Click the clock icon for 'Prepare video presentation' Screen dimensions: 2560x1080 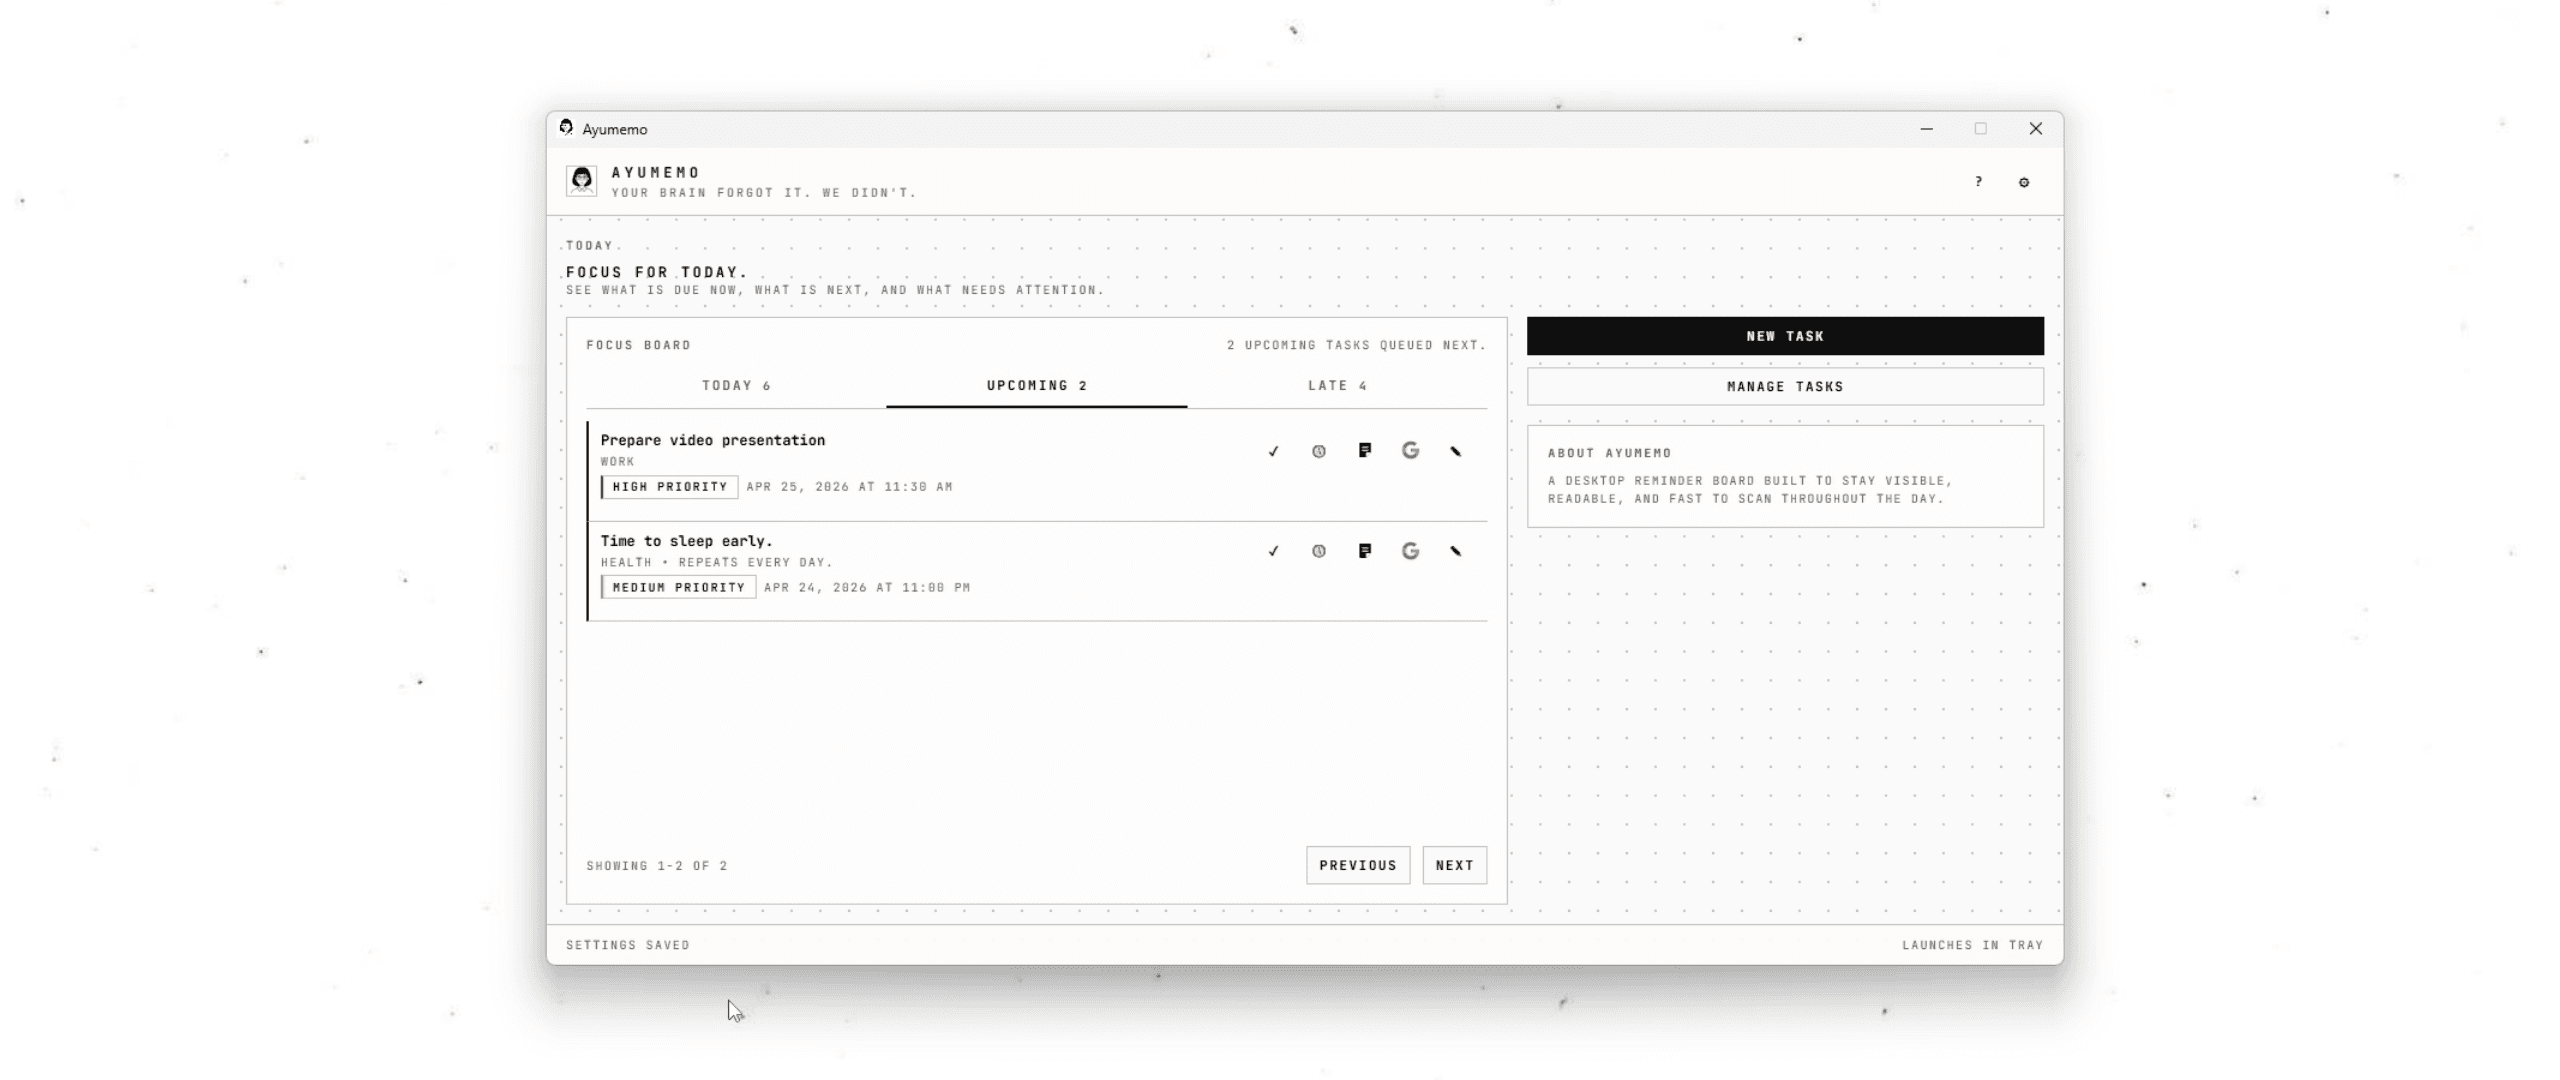pos(1319,451)
